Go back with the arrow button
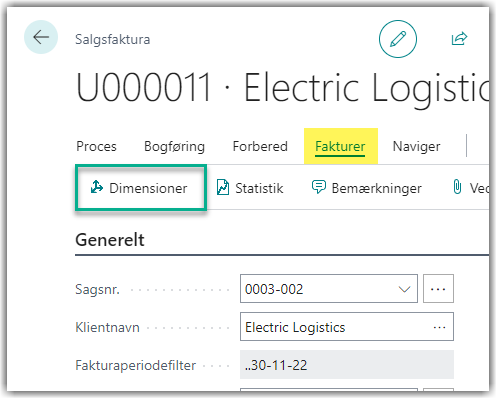497x399 pixels. (x=41, y=37)
